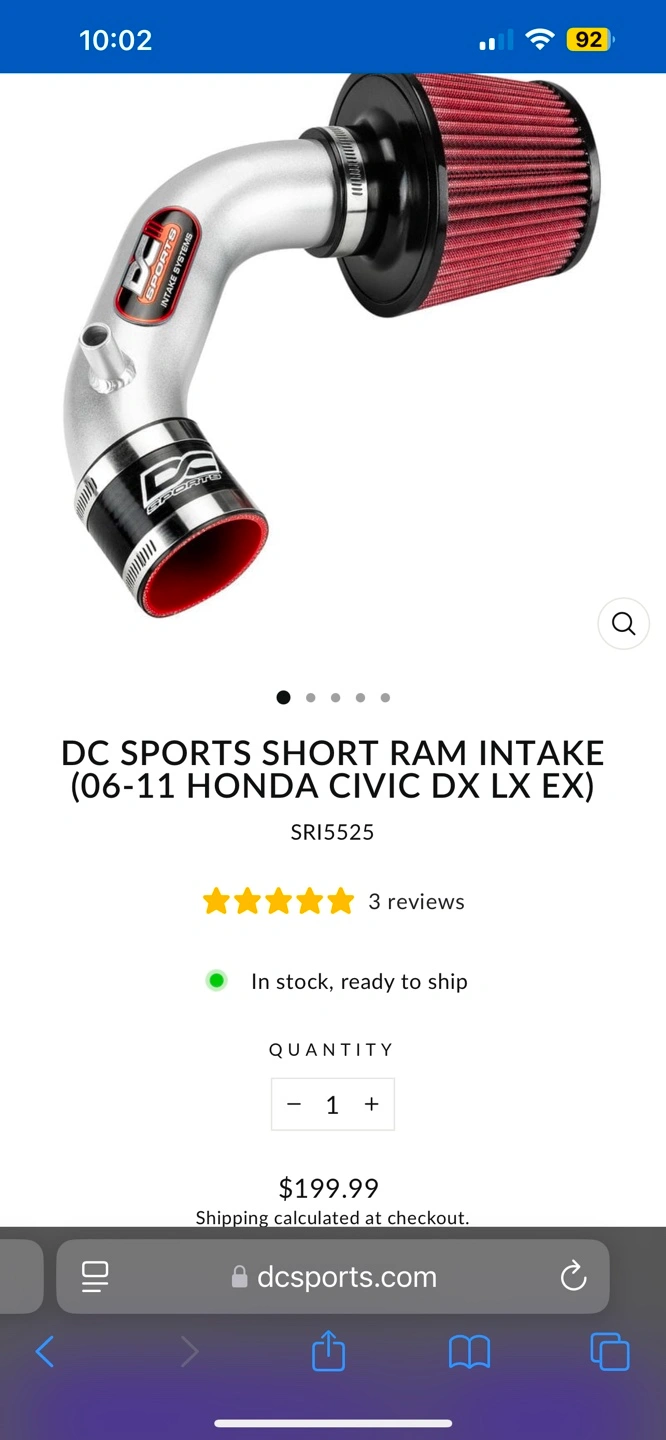Open the 3 reviews link
This screenshot has width=666, height=1440.
click(416, 901)
